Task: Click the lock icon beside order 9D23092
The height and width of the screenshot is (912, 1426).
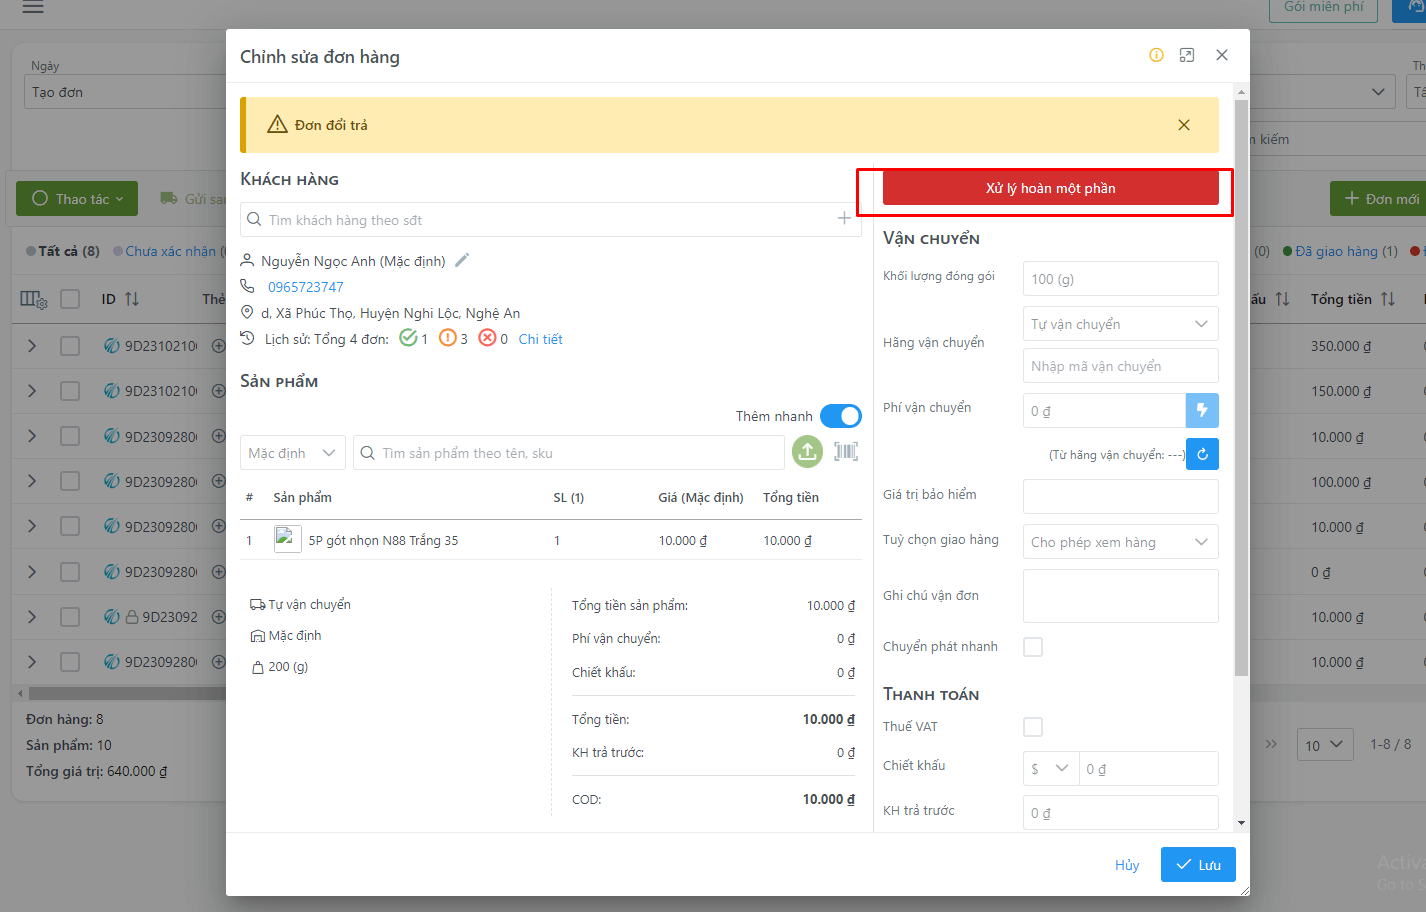Action: 131,617
